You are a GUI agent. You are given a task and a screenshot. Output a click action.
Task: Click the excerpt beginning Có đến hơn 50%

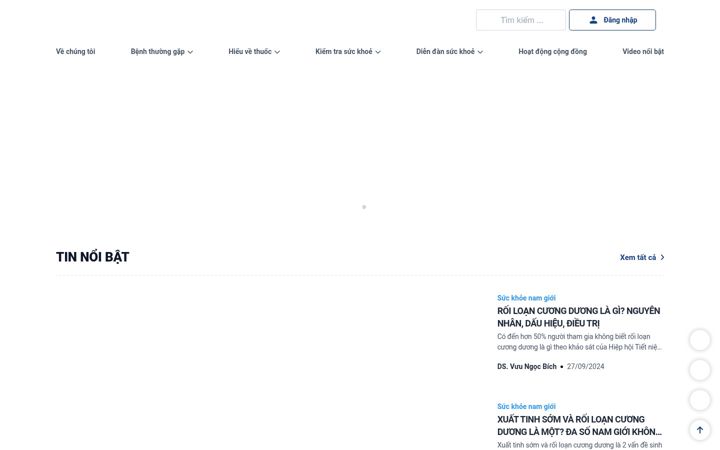click(x=579, y=342)
